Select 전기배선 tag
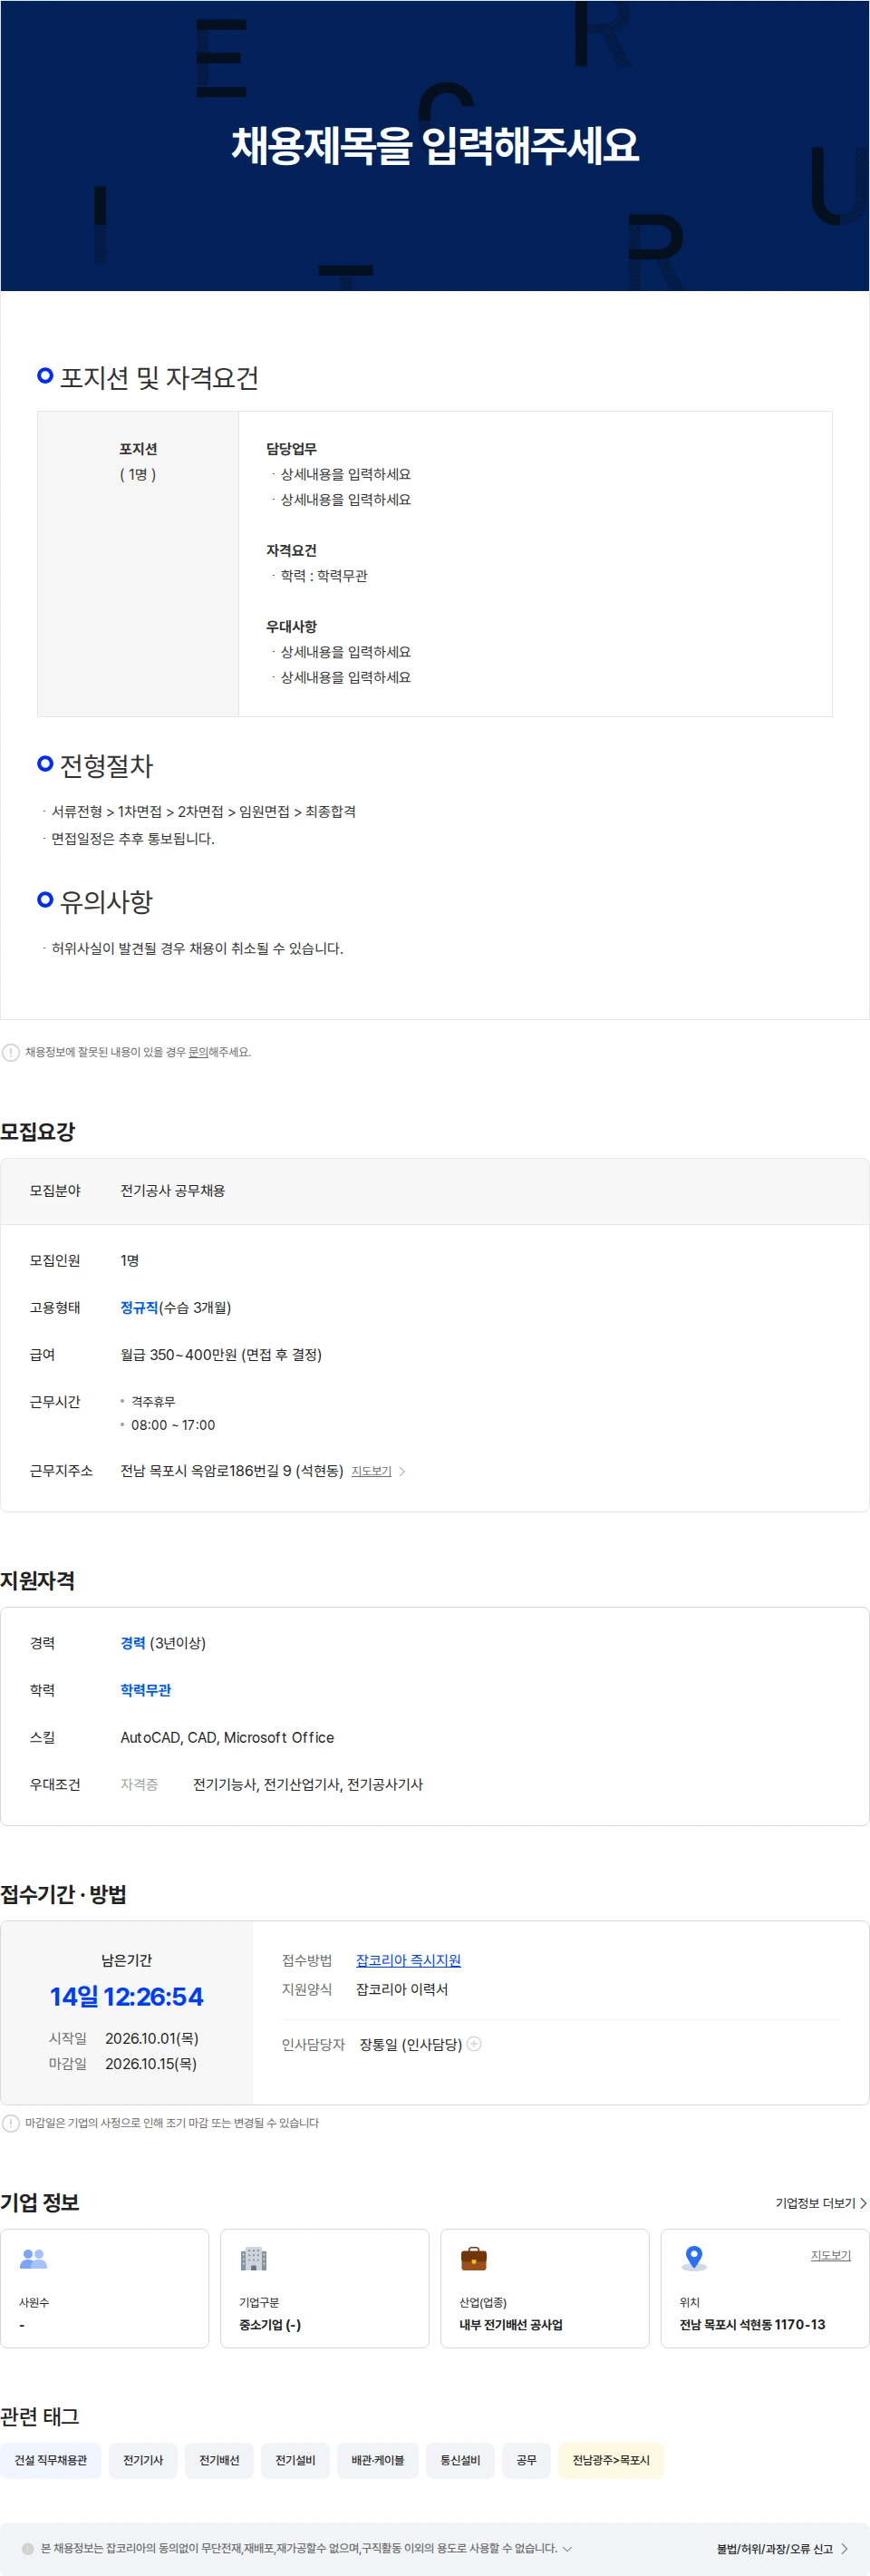 [219, 2460]
